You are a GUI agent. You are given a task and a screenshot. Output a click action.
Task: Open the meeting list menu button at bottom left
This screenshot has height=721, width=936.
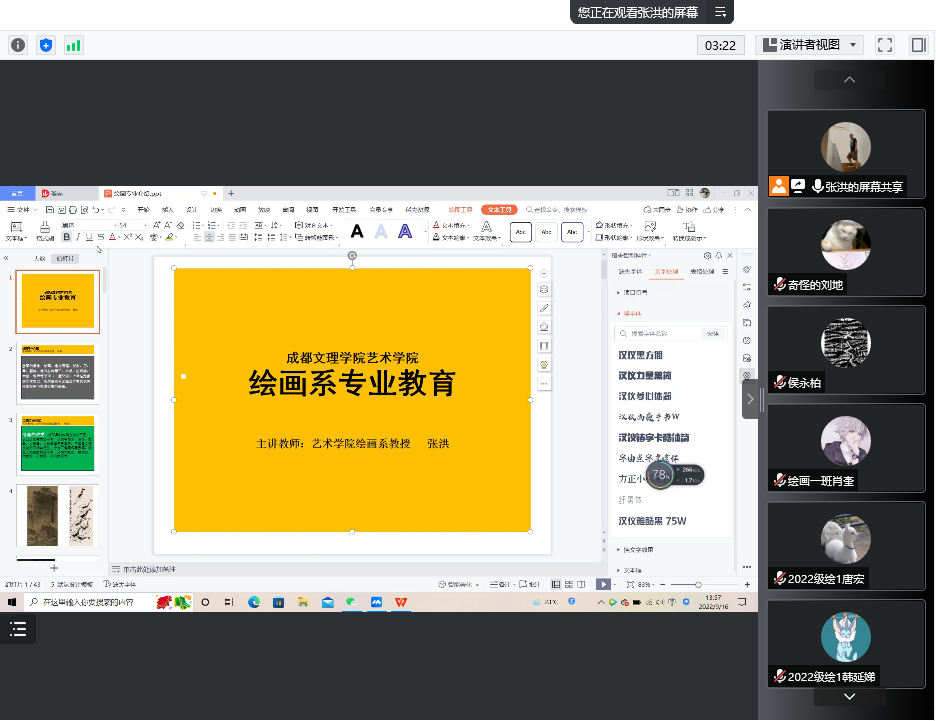click(x=18, y=628)
